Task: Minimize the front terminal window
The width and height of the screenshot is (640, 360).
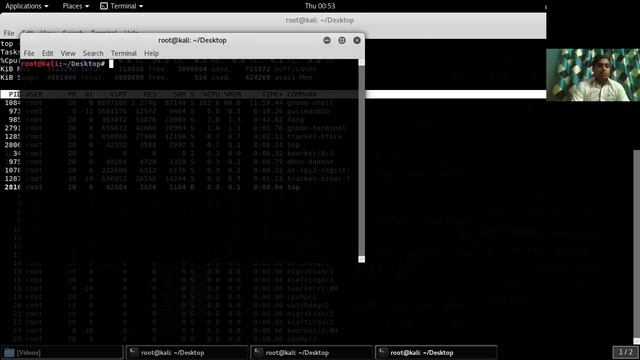Action: 327,40
